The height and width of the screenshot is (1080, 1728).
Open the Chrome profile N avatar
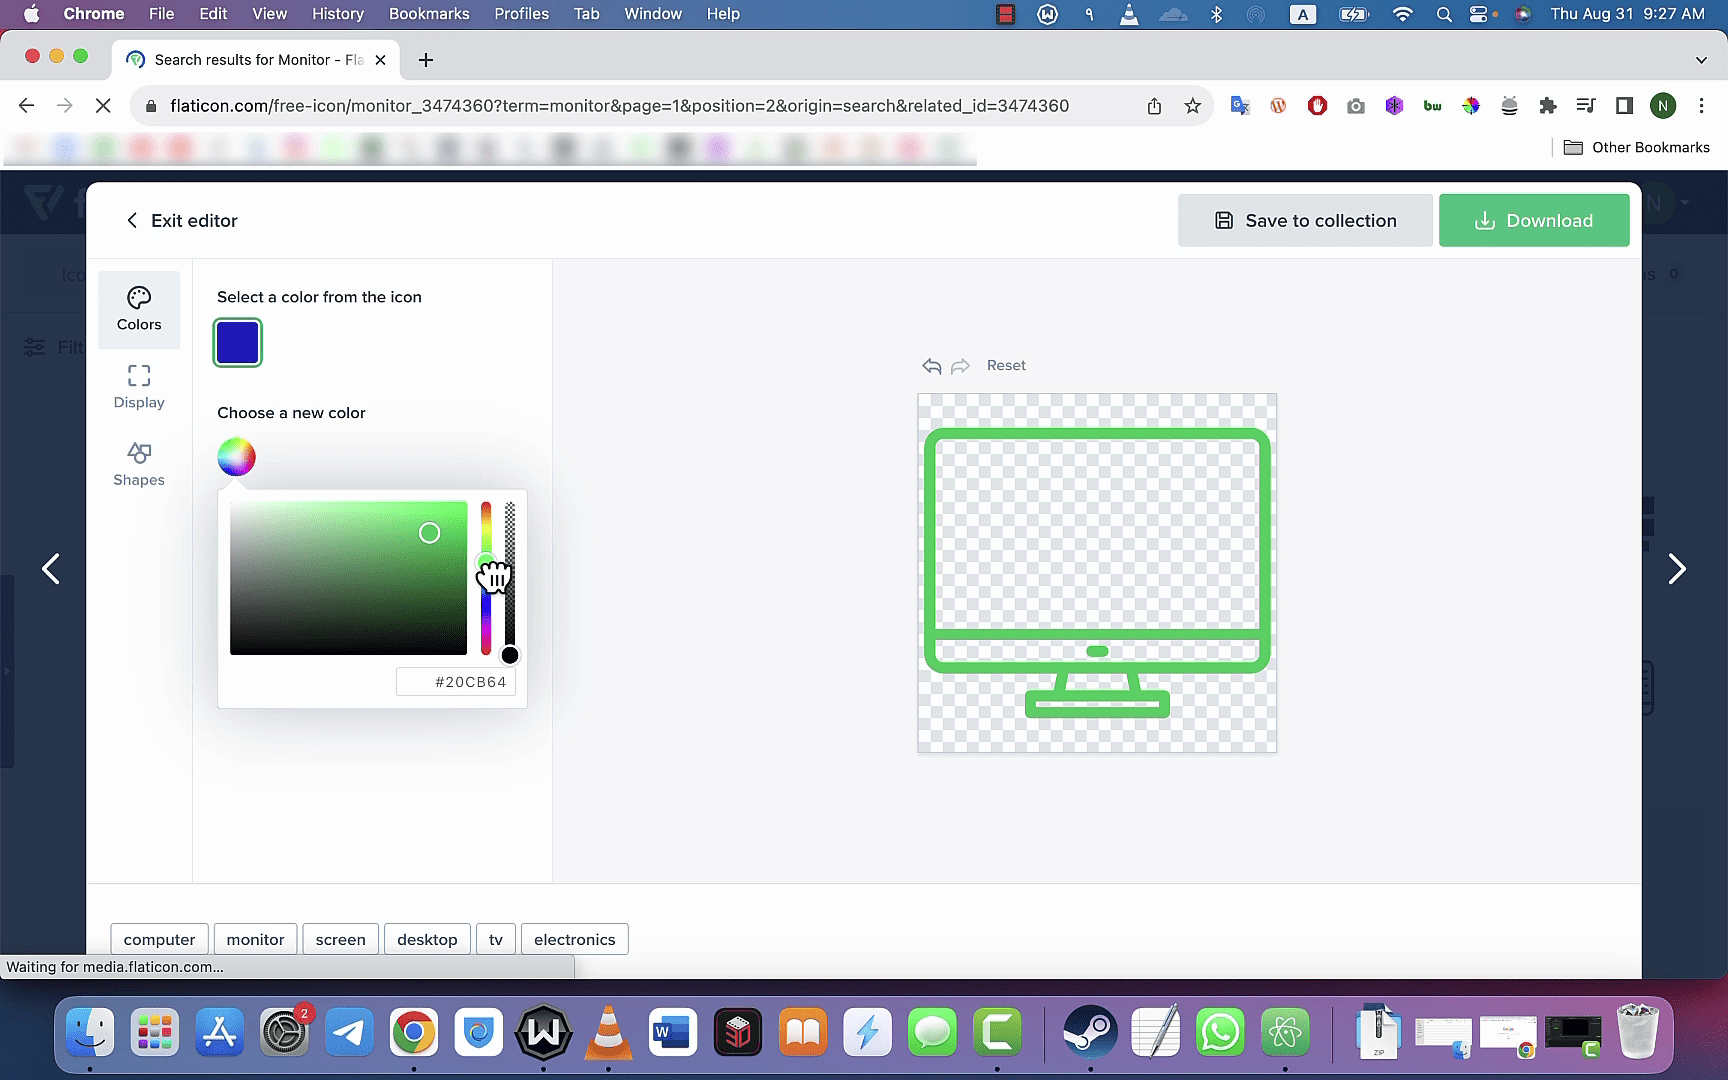pyautogui.click(x=1662, y=105)
